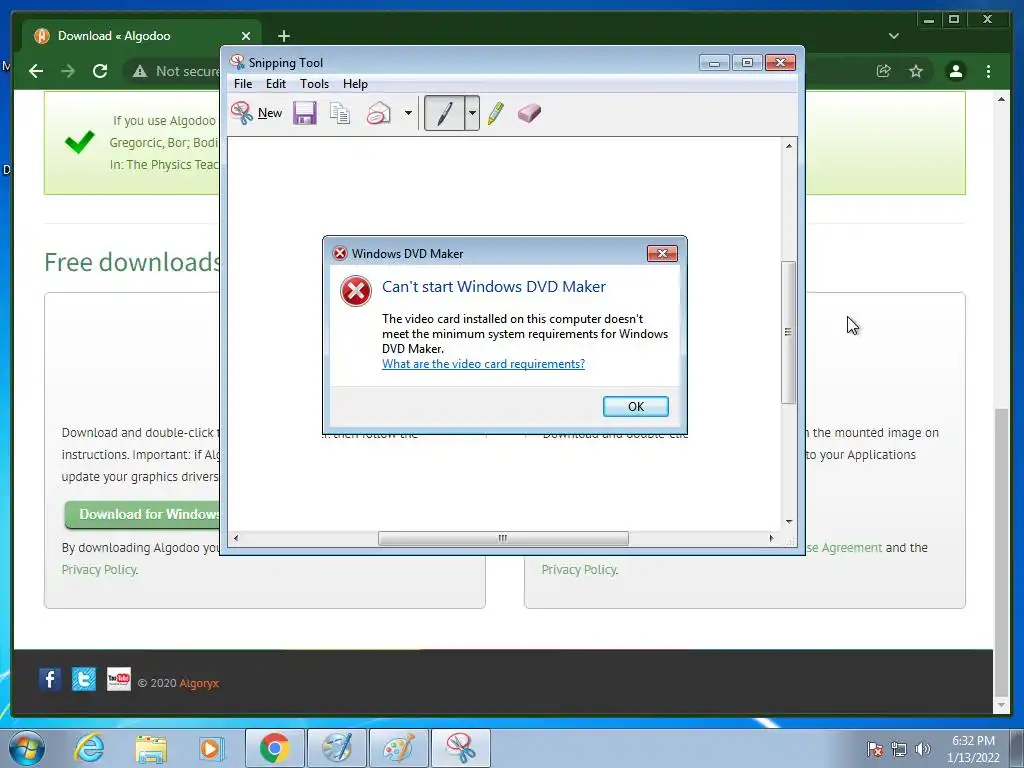
Task: Open the left Privacy Policy link
Action: [99, 569]
